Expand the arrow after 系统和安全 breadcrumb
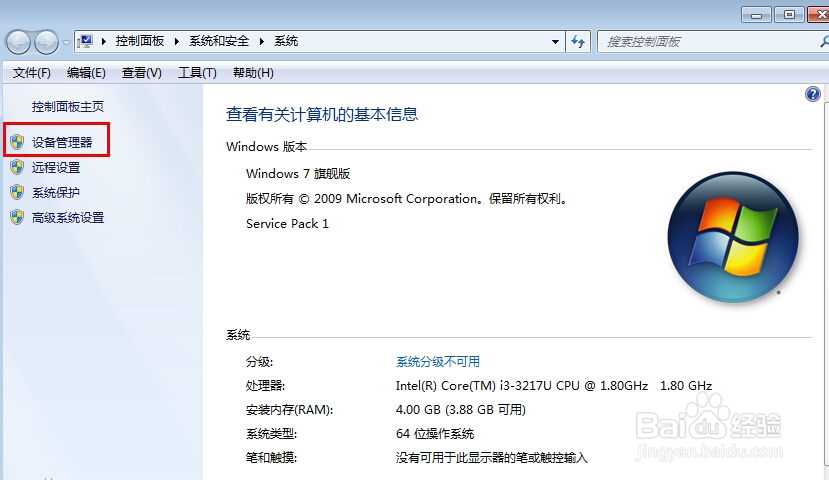Screen dimensions: 829x480 pos(261,41)
